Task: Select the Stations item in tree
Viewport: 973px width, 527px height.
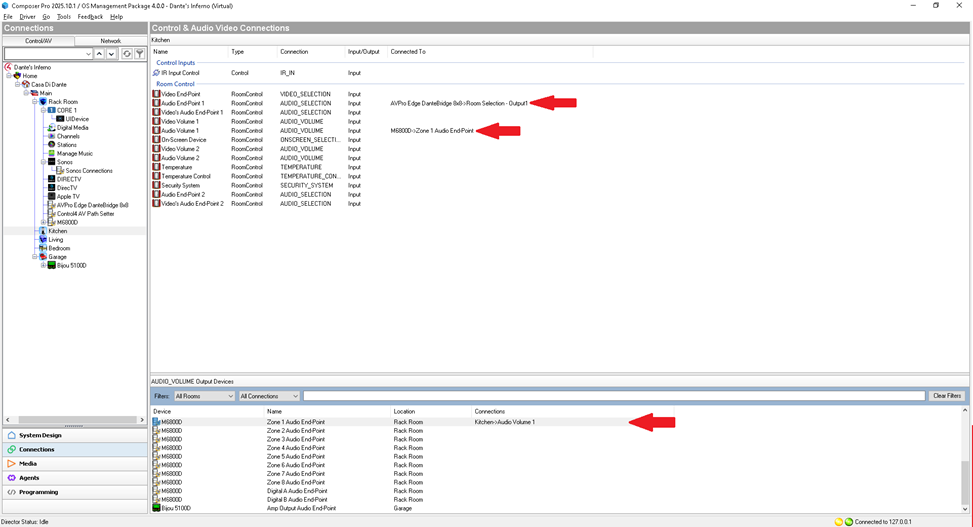Action: pyautogui.click(x=66, y=145)
